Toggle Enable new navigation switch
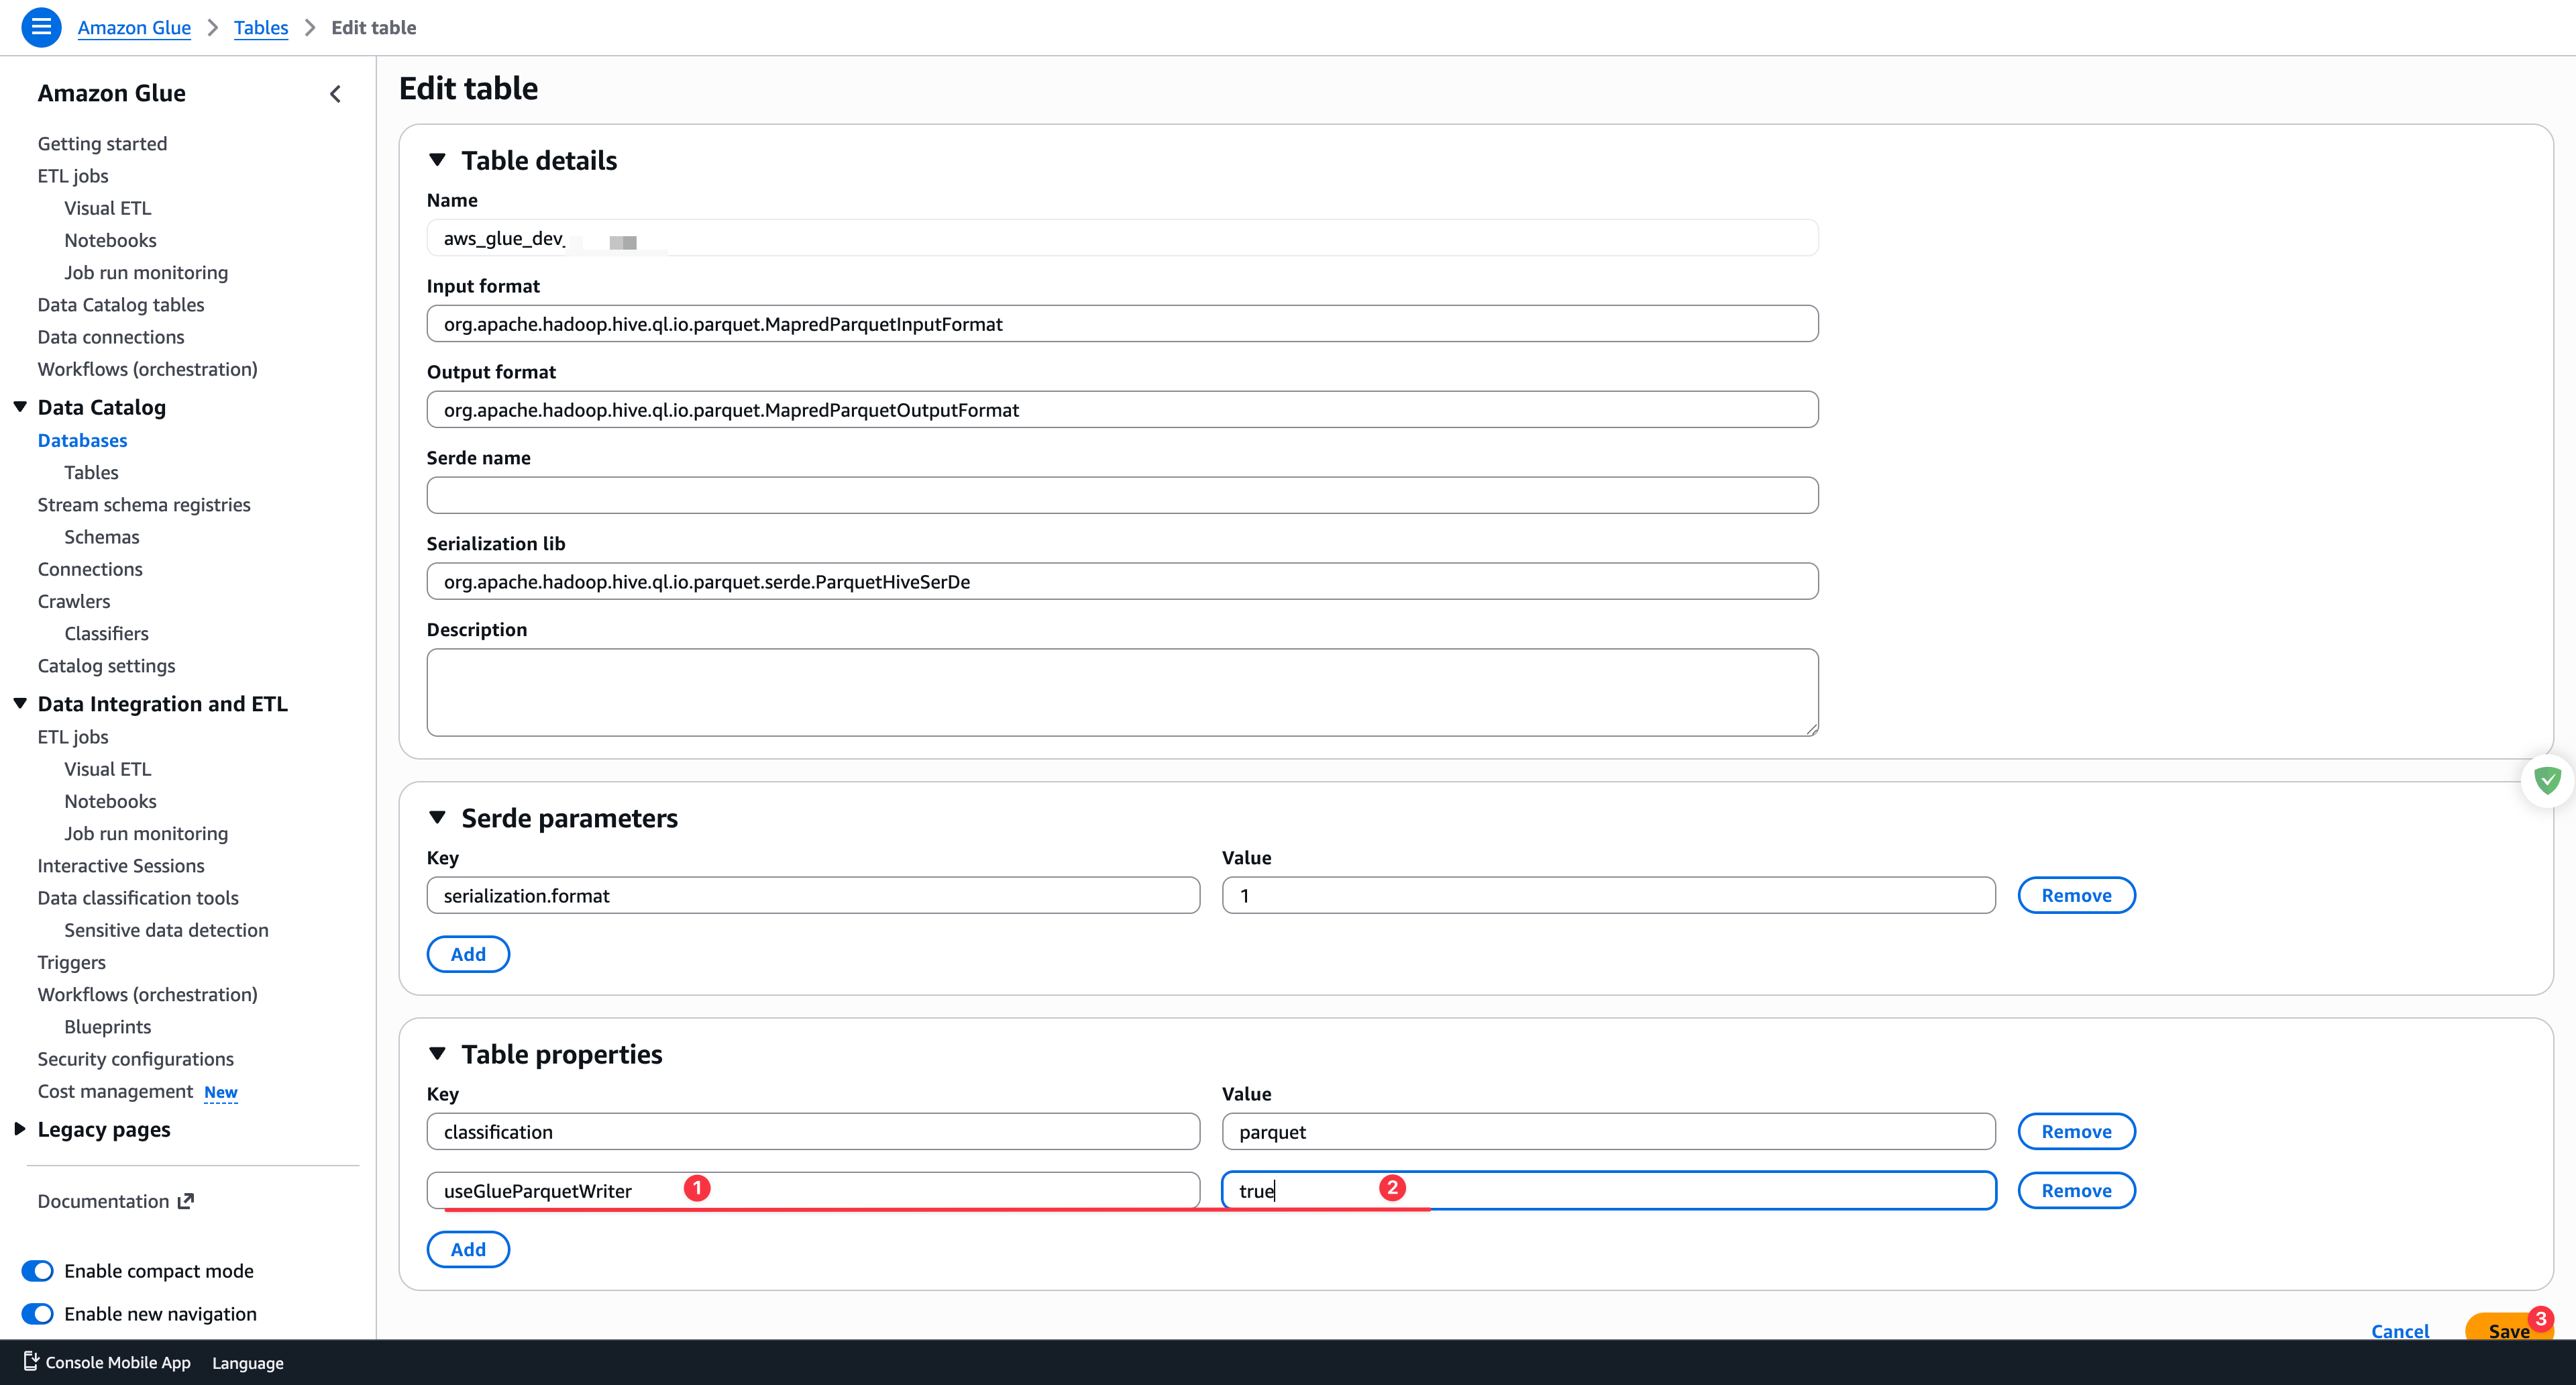Viewport: 2576px width, 1385px height. coord(38,1314)
